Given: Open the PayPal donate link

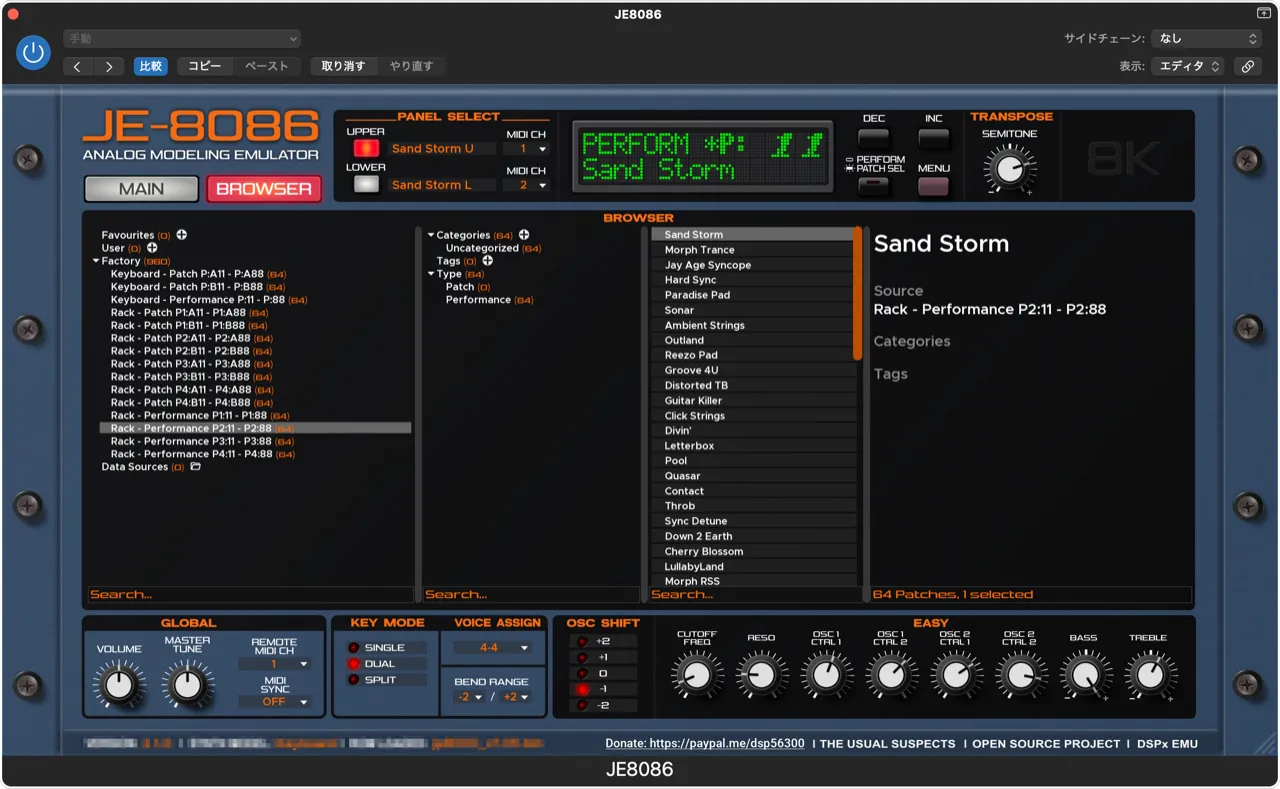Looking at the screenshot, I should (704, 744).
